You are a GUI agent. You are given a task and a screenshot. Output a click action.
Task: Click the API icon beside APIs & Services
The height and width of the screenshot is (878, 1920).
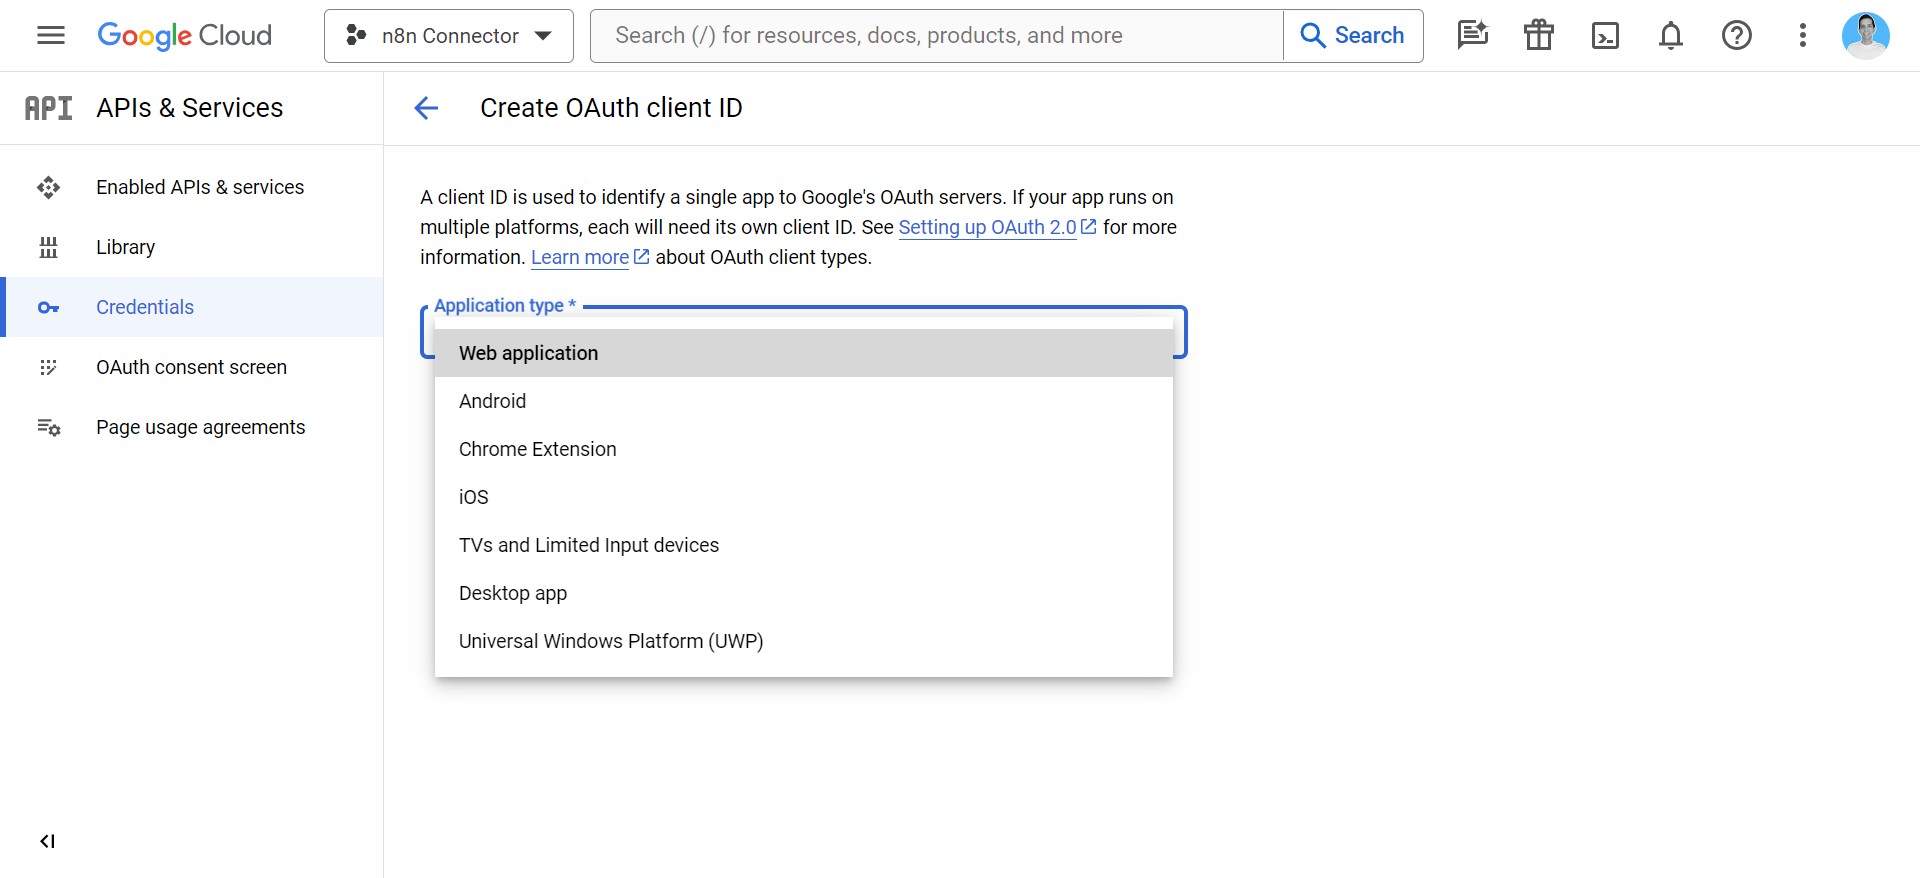48,108
